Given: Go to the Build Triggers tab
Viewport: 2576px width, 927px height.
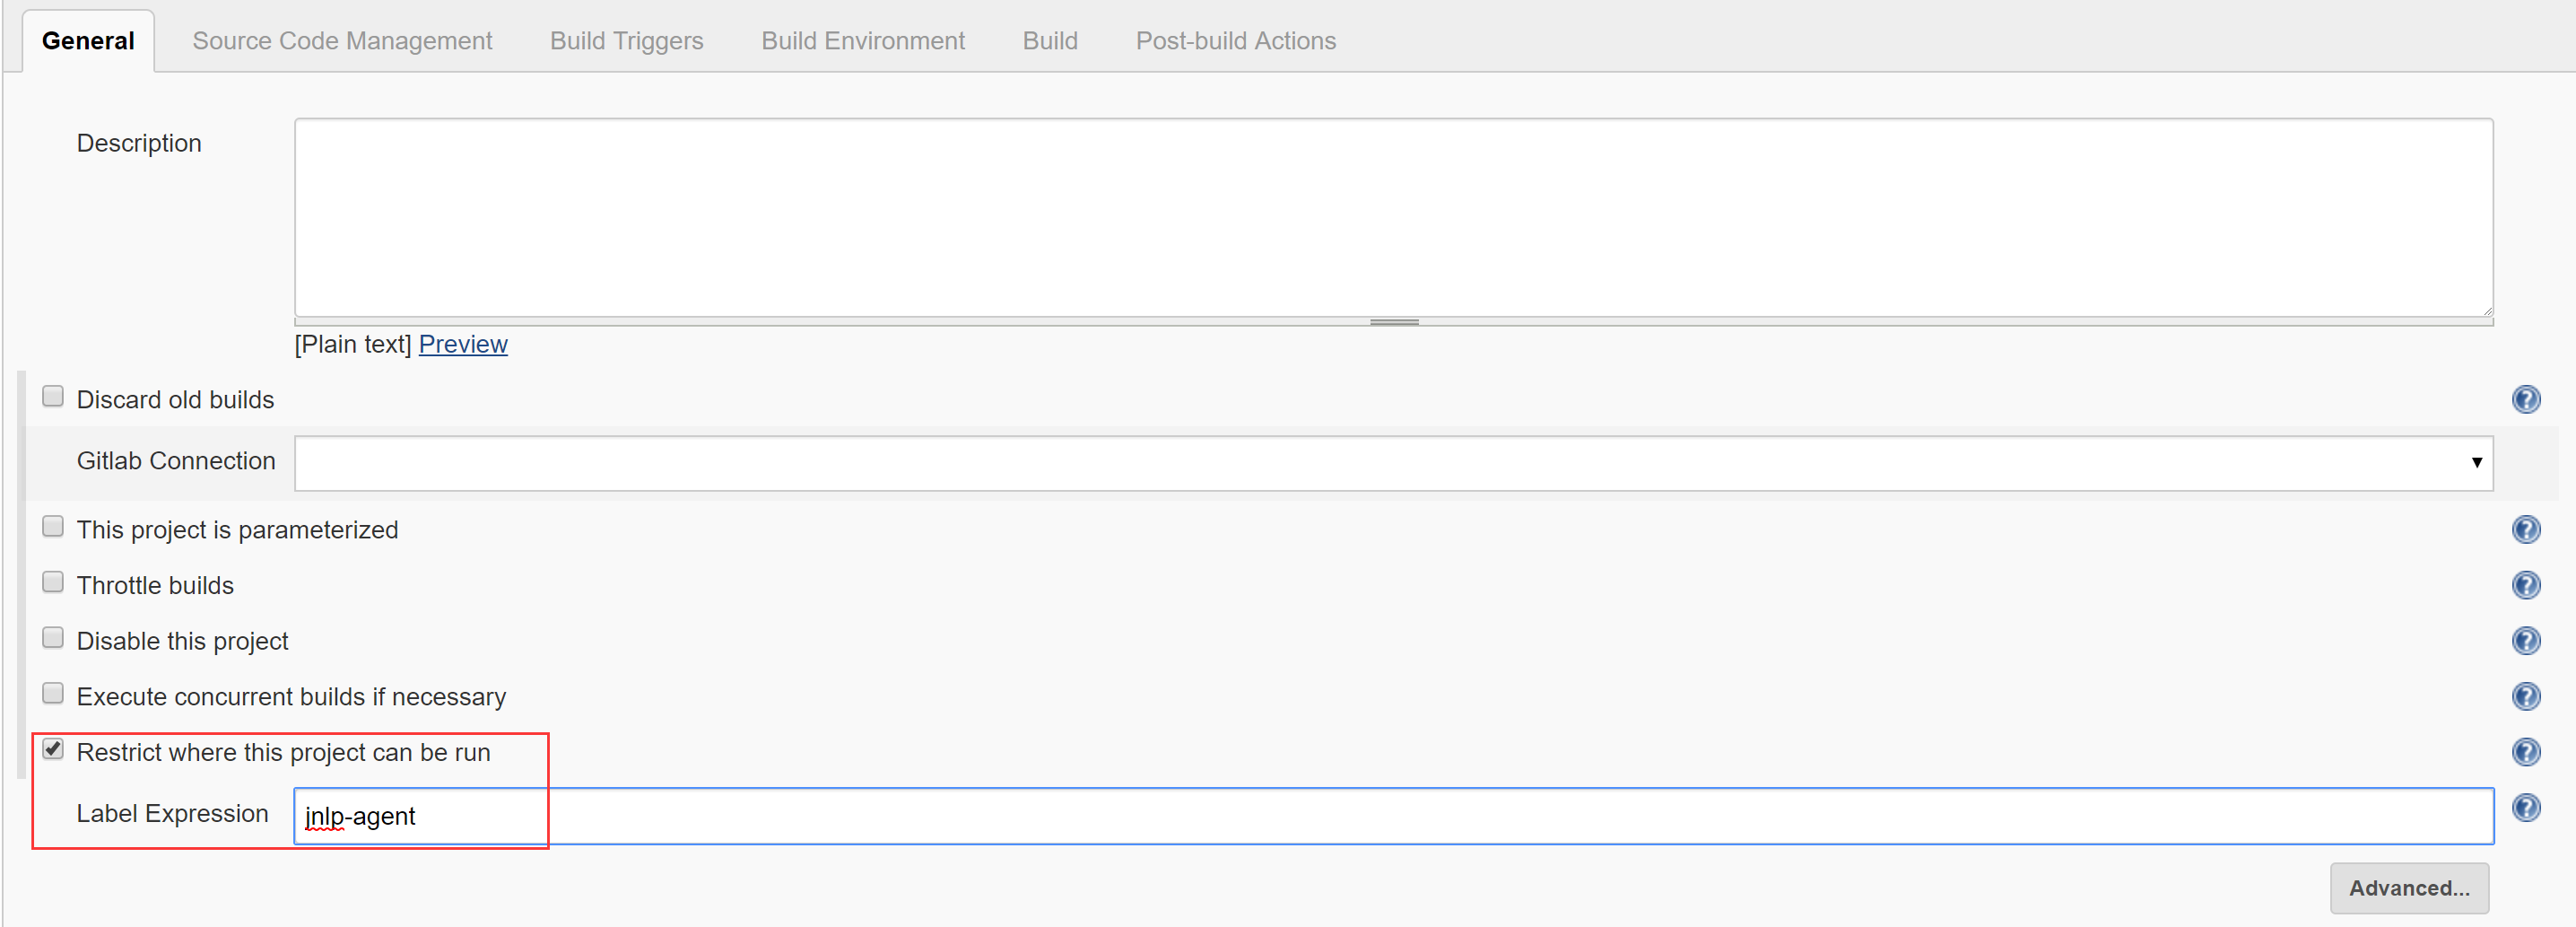Looking at the screenshot, I should 626,41.
